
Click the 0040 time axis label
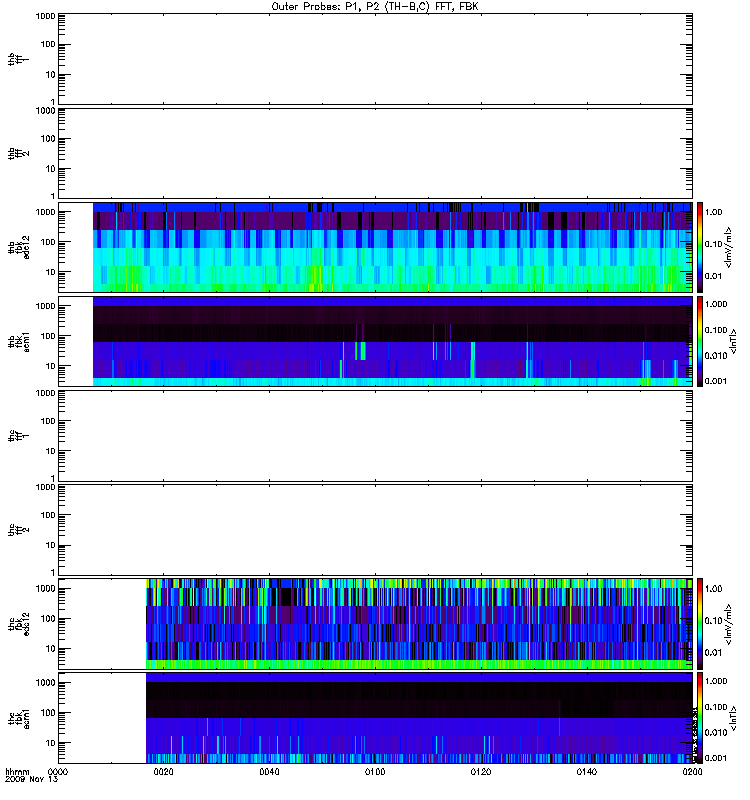click(269, 772)
